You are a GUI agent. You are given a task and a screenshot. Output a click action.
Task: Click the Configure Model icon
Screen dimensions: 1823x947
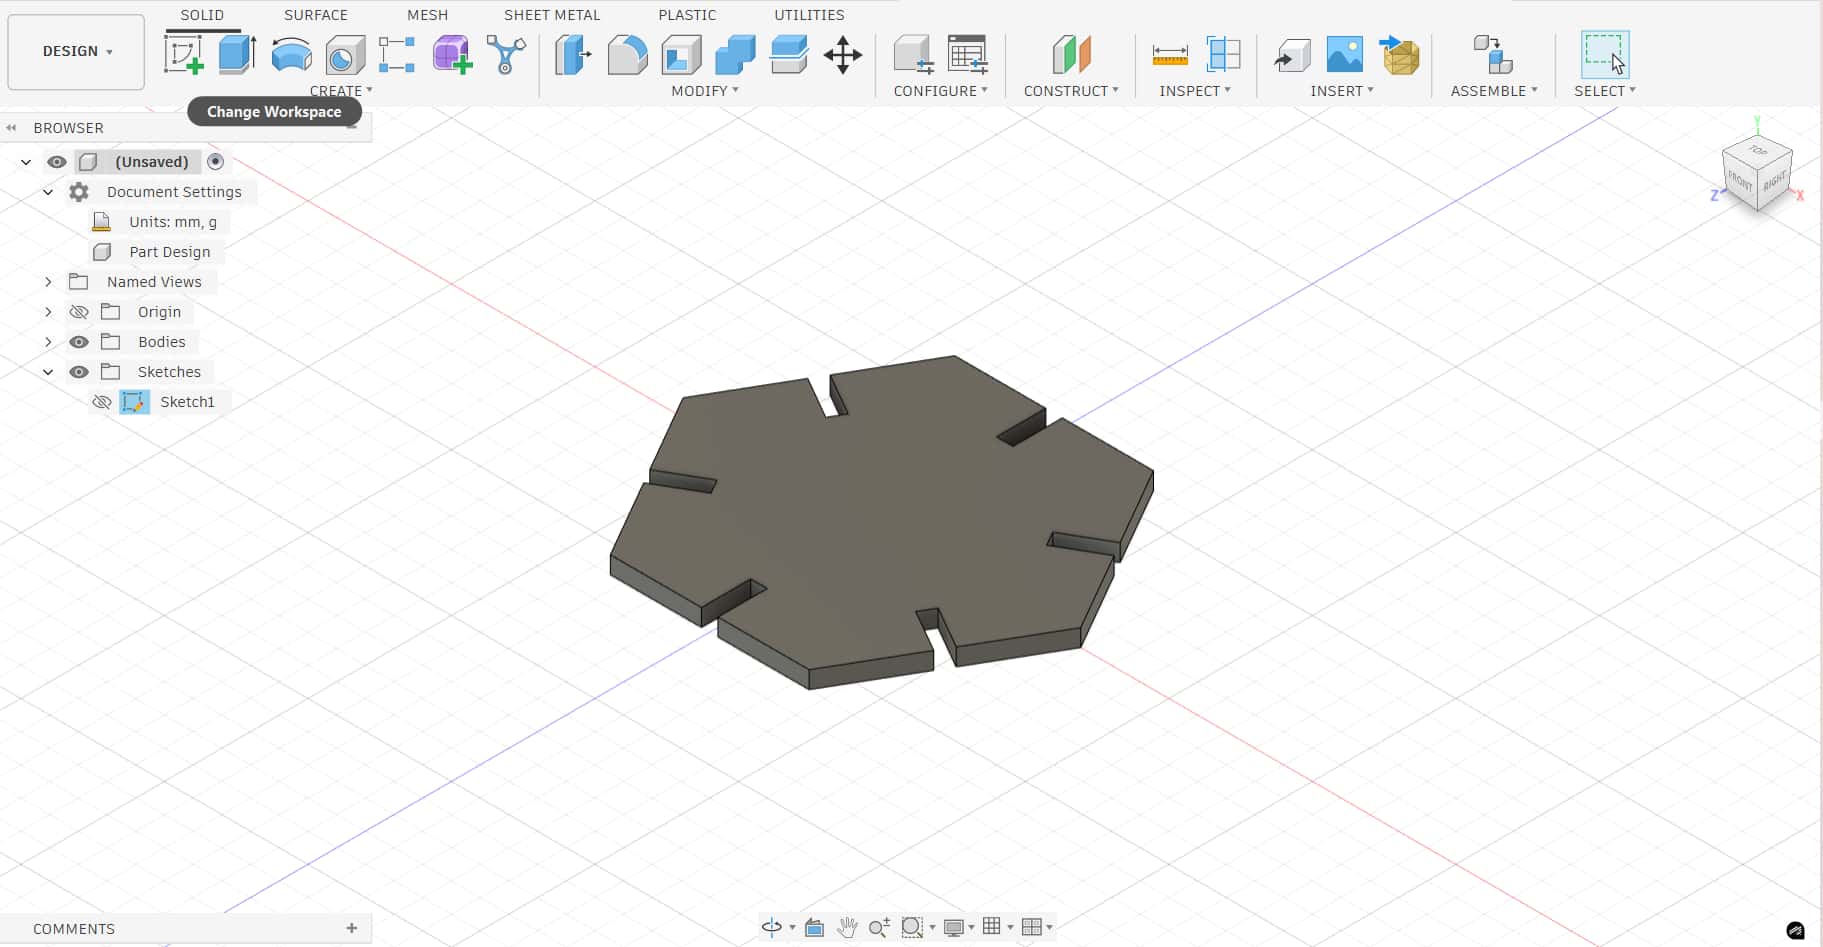click(913, 54)
